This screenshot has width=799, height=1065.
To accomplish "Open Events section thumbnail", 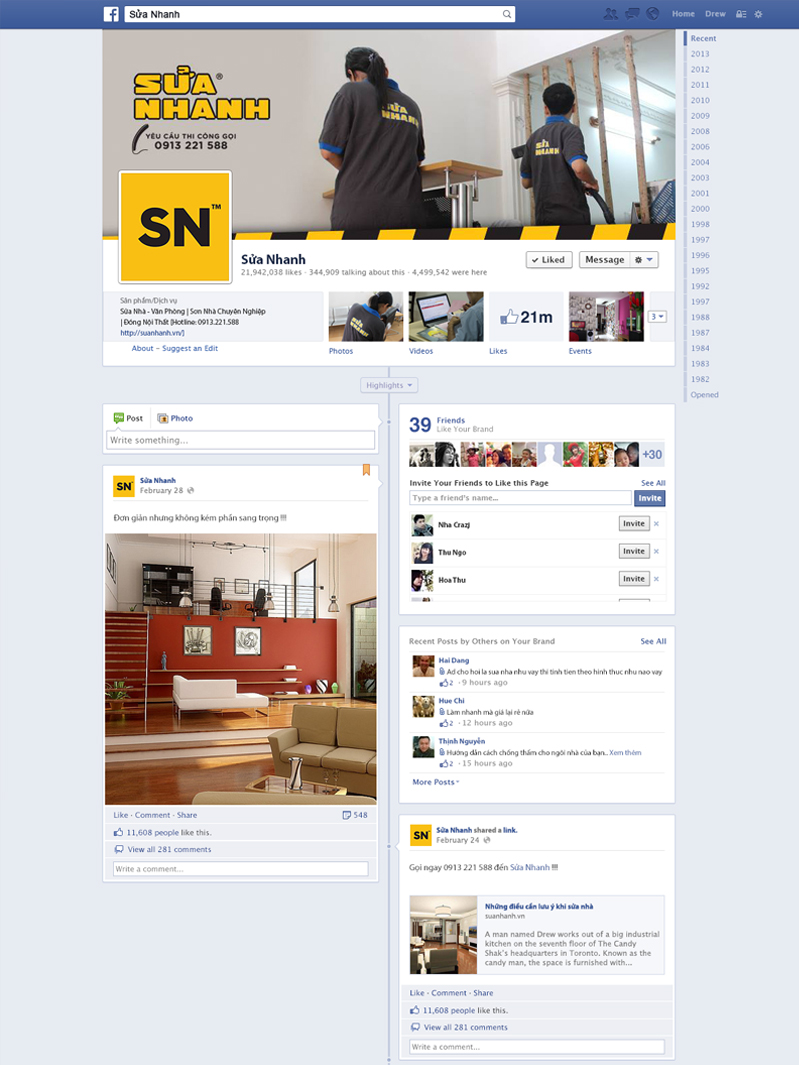I will [x=606, y=317].
